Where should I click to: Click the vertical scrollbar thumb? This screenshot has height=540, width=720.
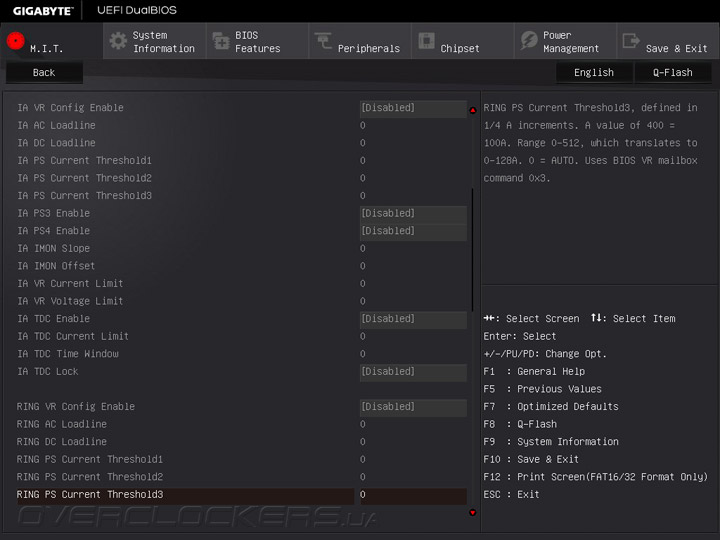click(472, 249)
